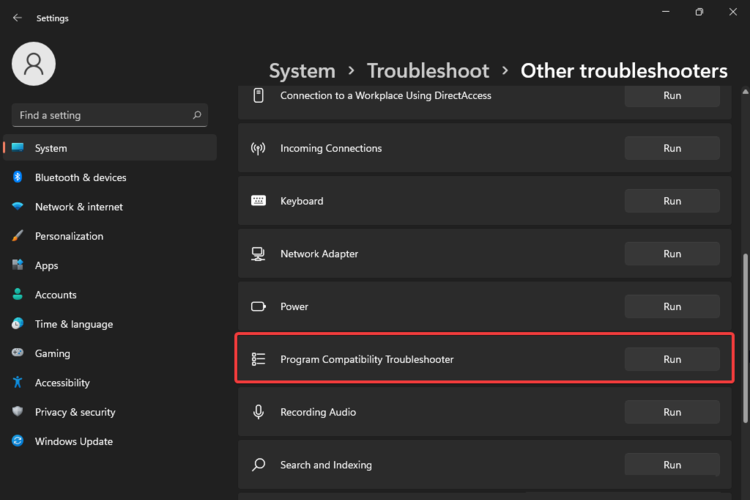Open Time & language settings
Image resolution: width=750 pixels, height=500 pixels.
73,324
